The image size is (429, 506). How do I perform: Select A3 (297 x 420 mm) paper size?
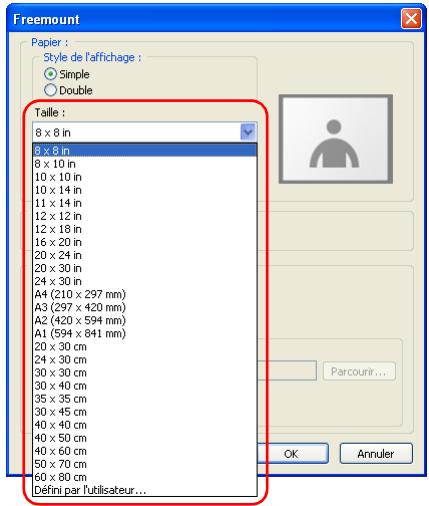[x=145, y=307]
